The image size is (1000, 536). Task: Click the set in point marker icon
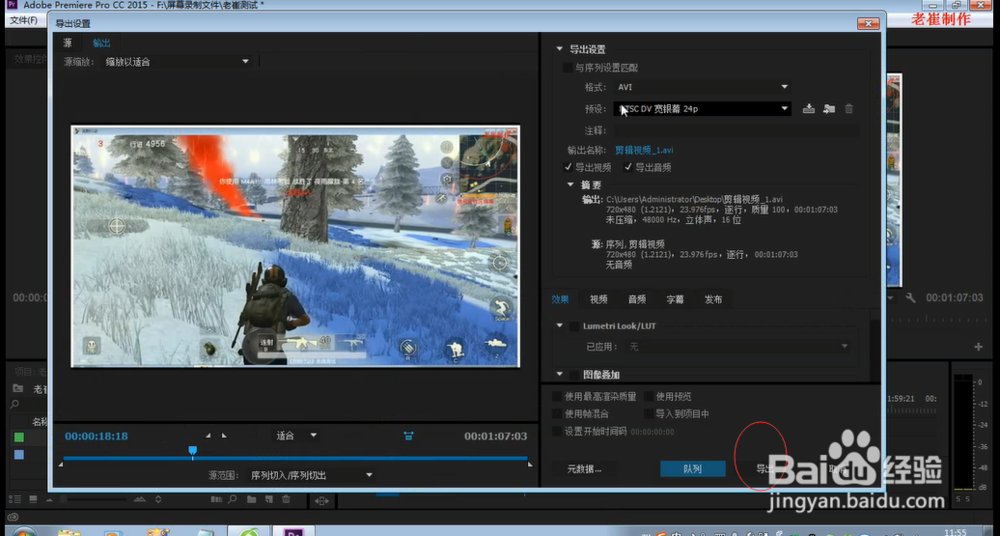(x=208, y=436)
